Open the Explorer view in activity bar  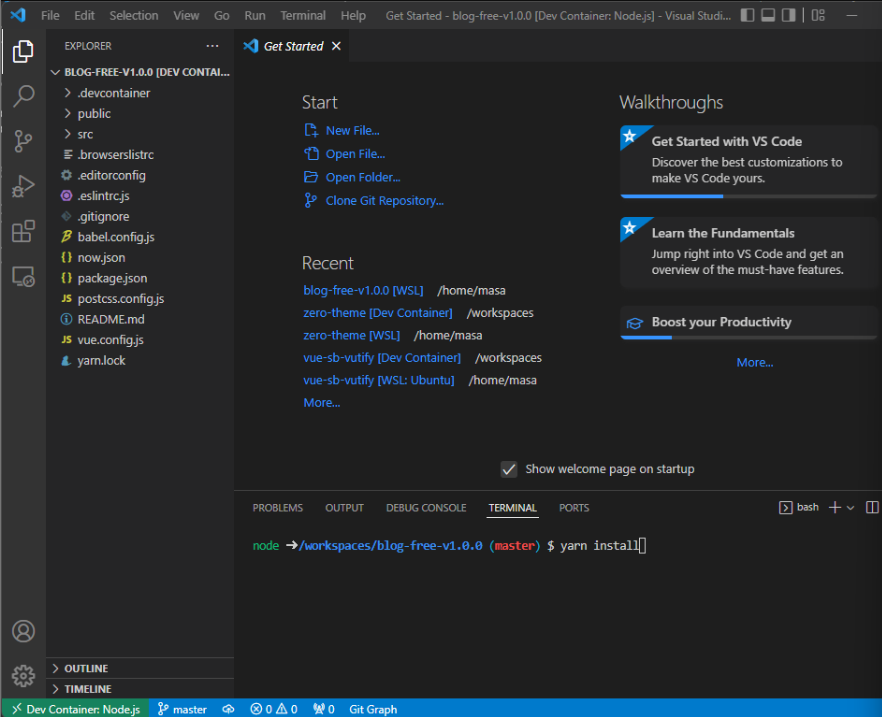[x=23, y=51]
